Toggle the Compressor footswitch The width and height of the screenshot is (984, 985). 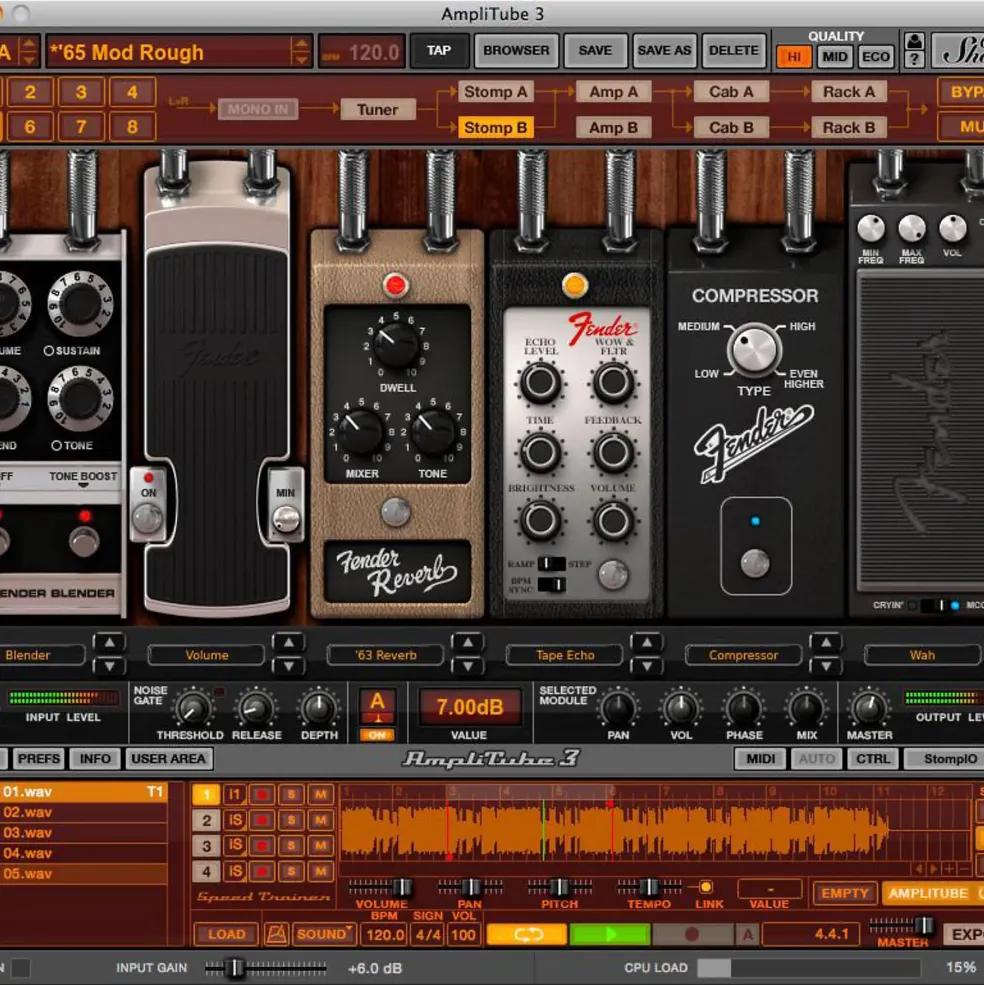click(x=755, y=563)
